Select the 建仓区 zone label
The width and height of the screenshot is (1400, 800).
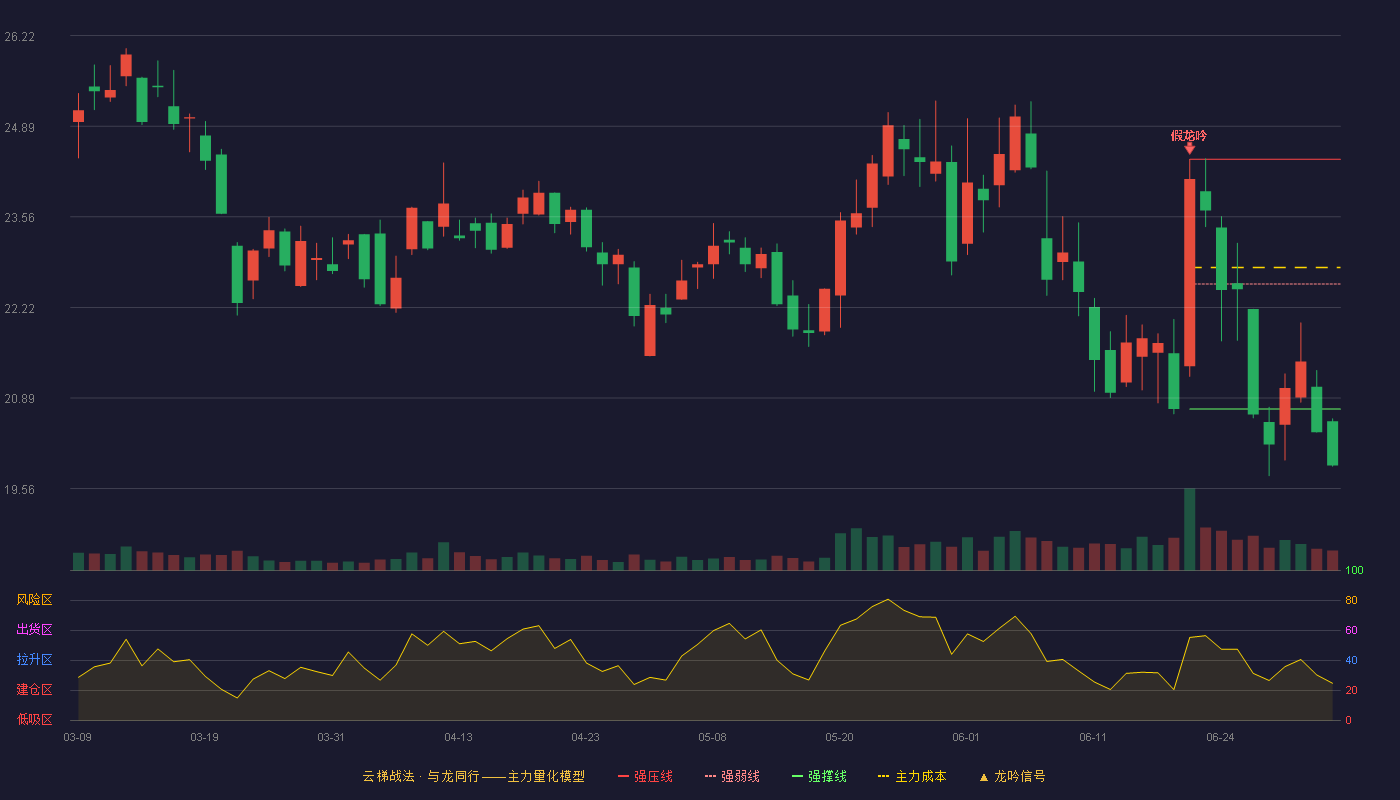click(34, 690)
